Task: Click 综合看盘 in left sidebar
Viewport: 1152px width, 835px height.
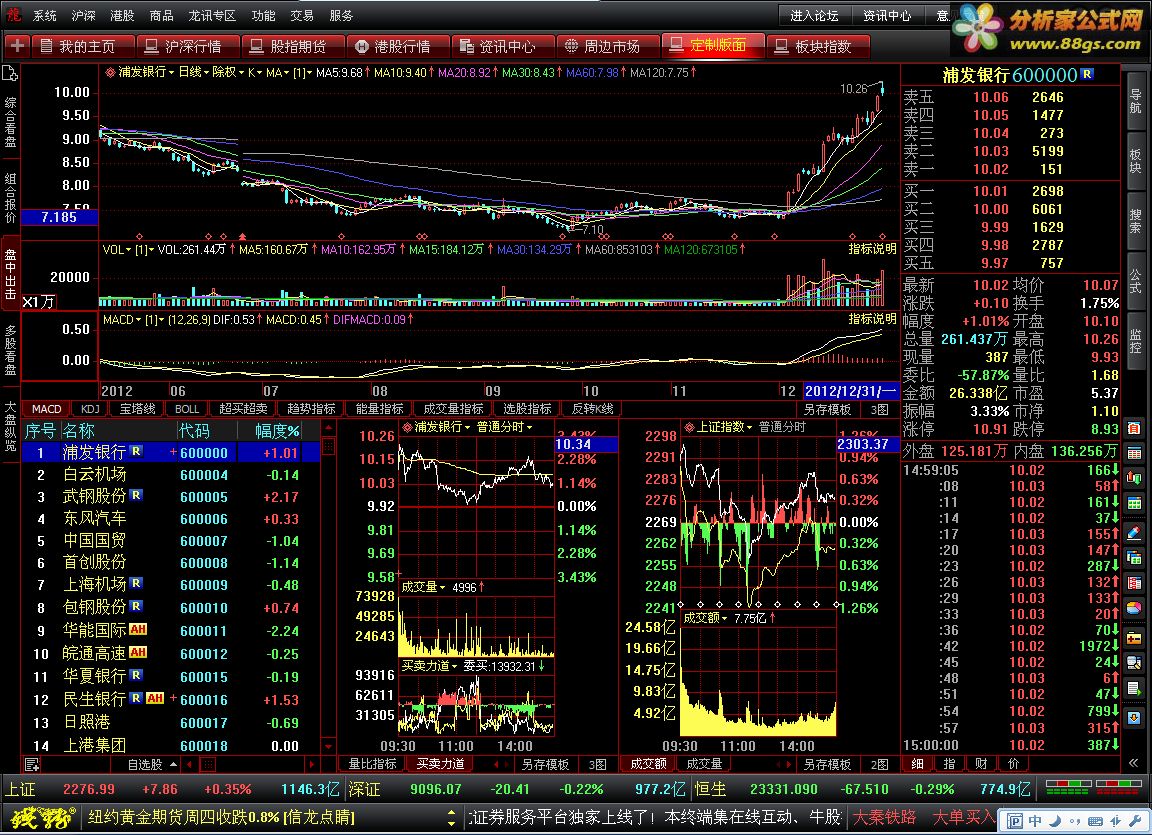Action: coord(10,122)
